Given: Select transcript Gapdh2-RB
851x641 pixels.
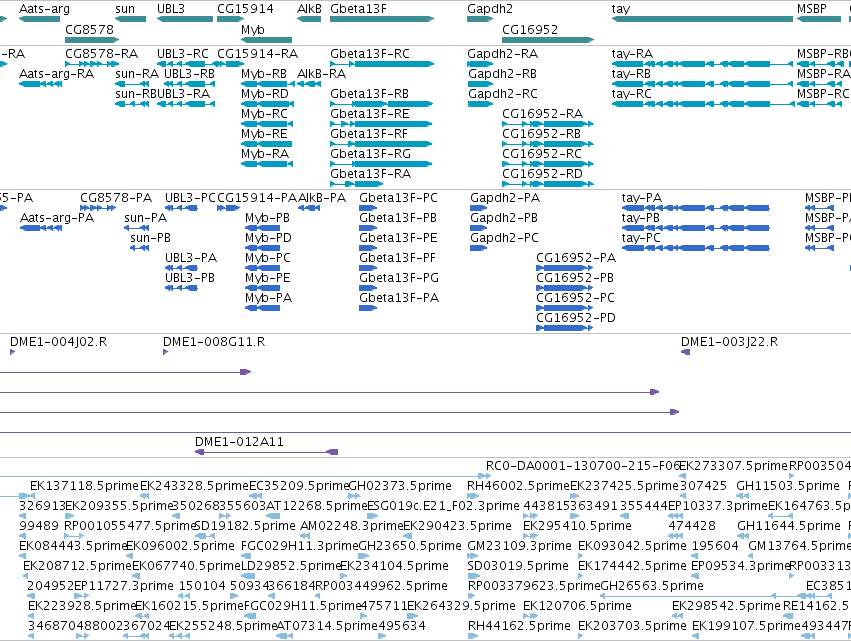Looking at the screenshot, I should coord(503,74).
